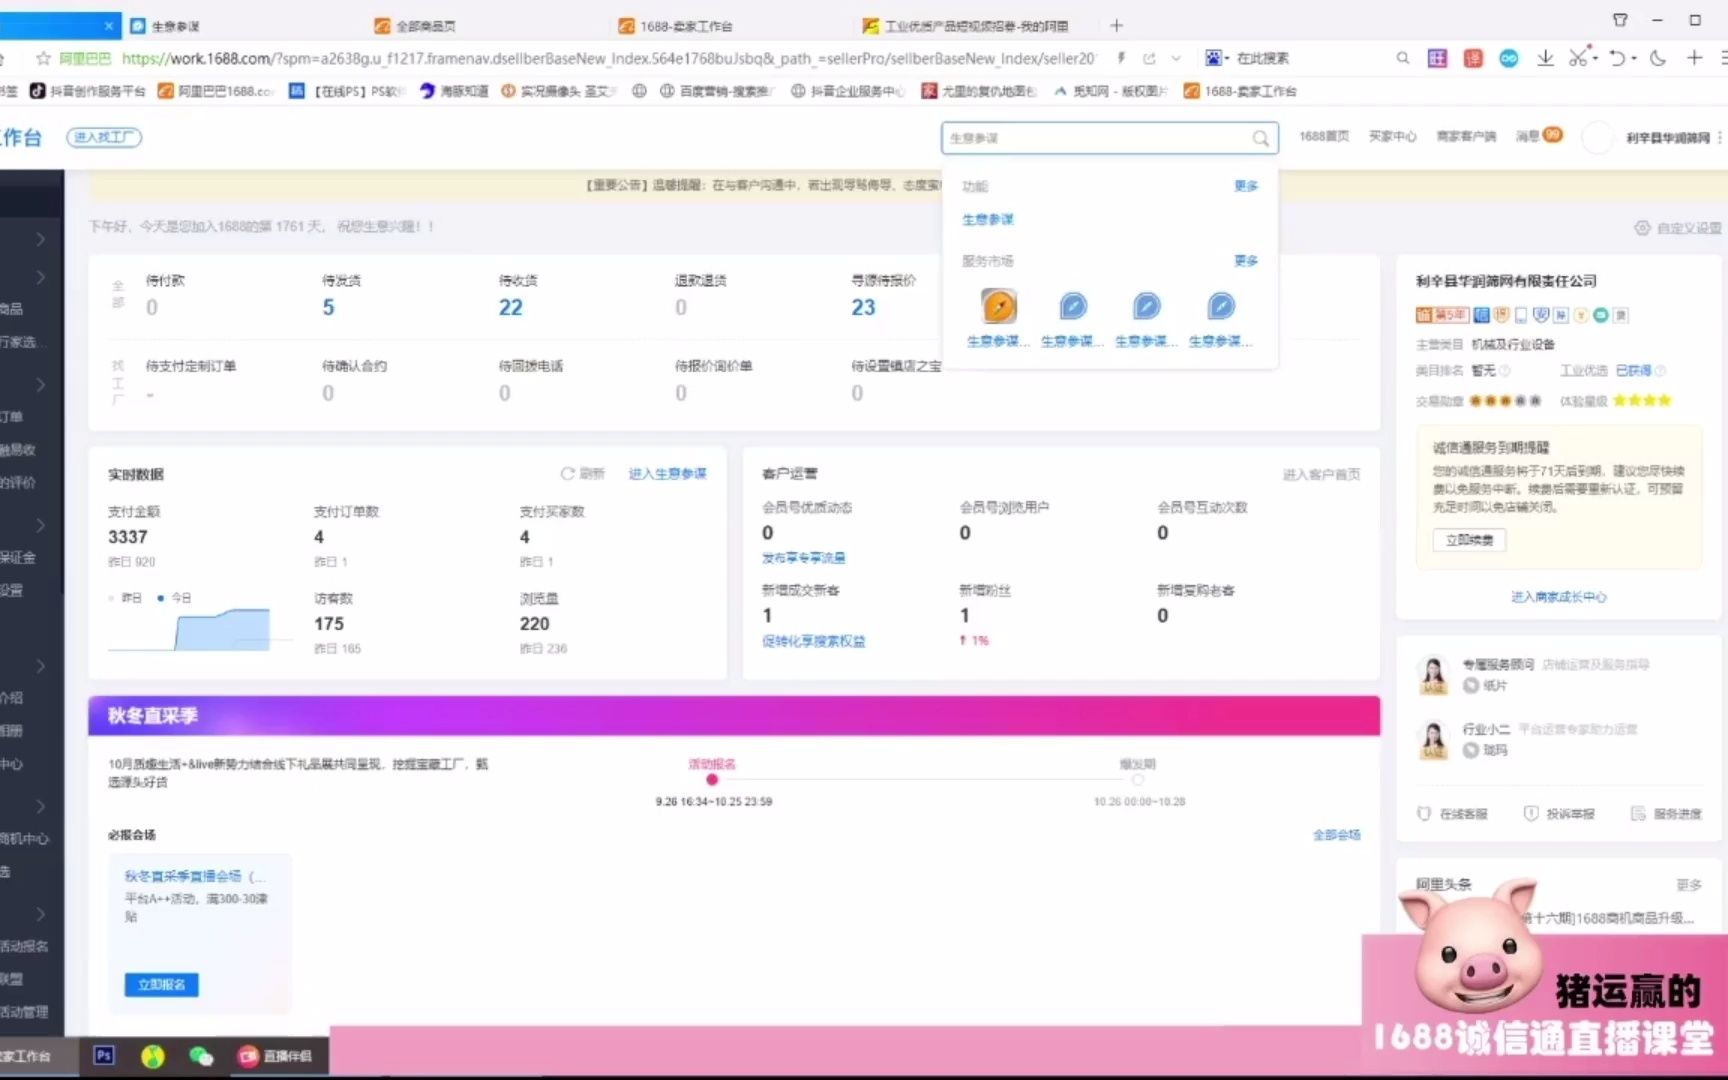Viewport: 1728px width, 1080px height.
Task: Open 直播伴侣 from the taskbar
Action: click(274, 1055)
